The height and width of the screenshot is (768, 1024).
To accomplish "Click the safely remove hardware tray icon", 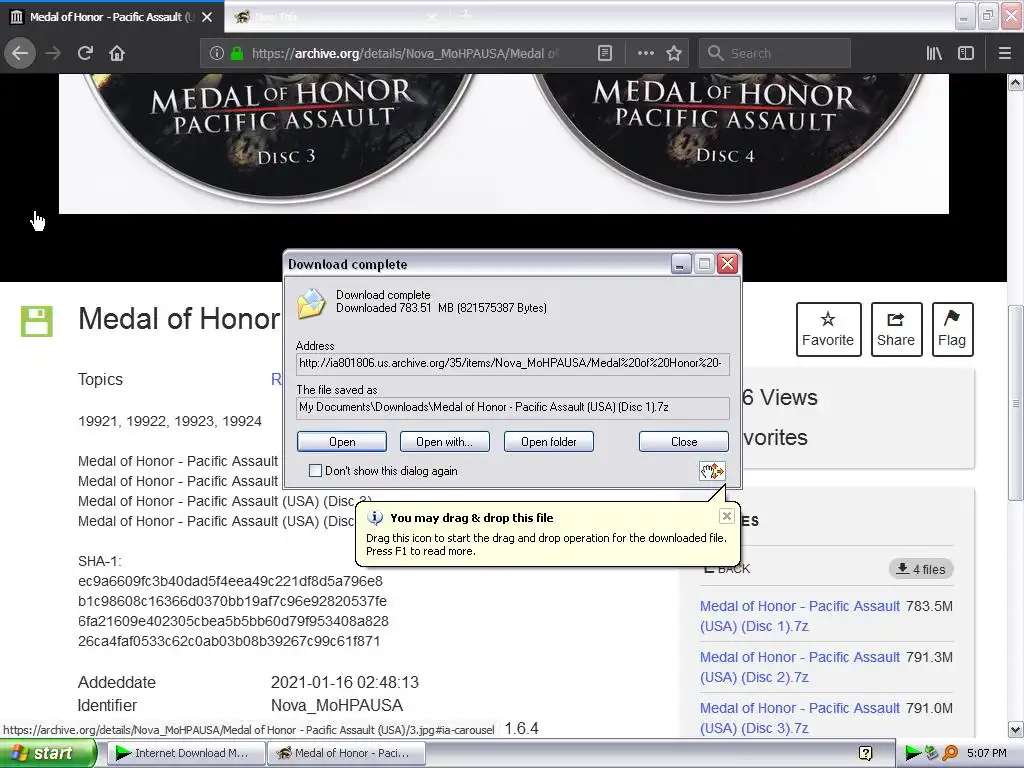I will click(932, 754).
